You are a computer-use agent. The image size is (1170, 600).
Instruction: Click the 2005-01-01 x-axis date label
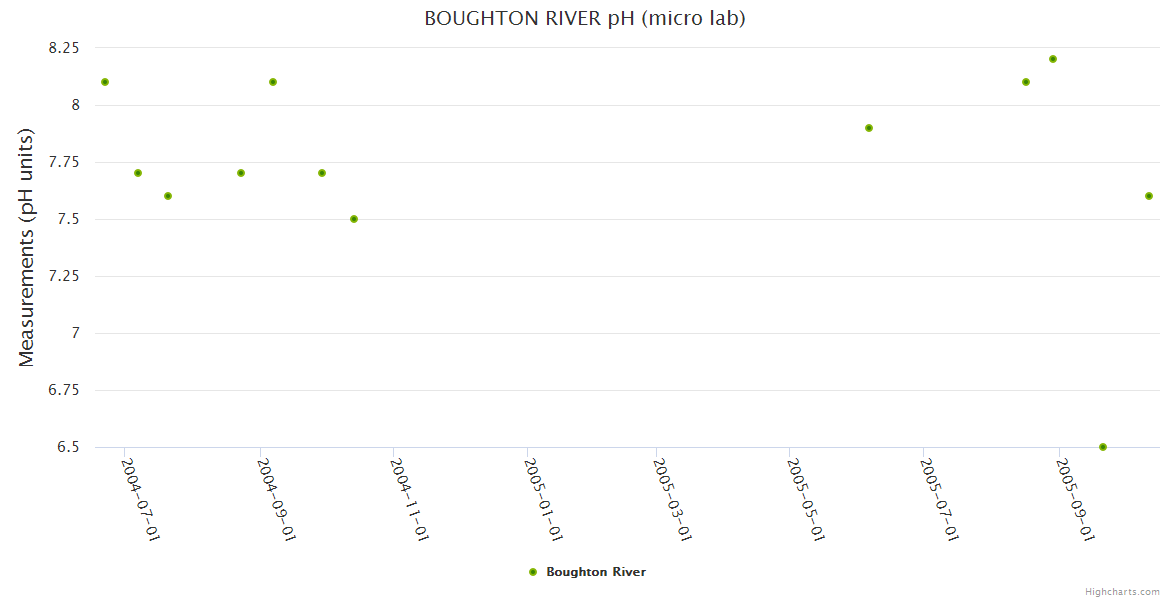point(545,499)
